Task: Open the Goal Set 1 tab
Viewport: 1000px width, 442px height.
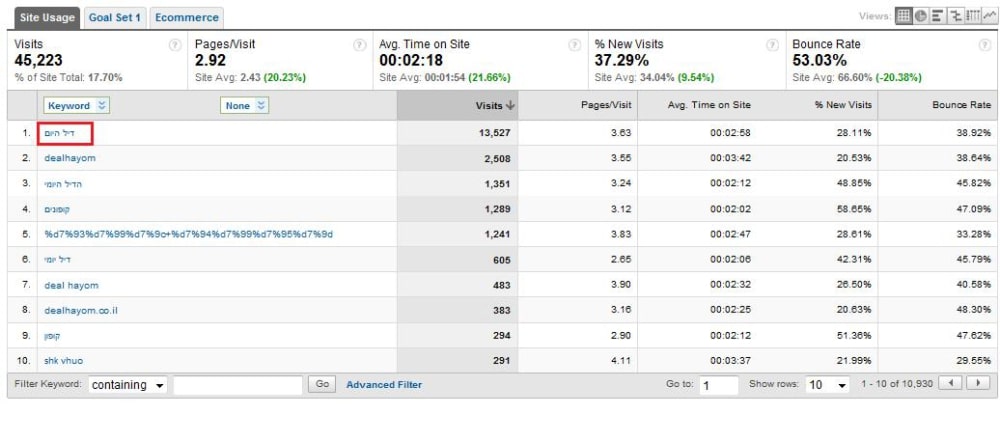Action: click(115, 18)
